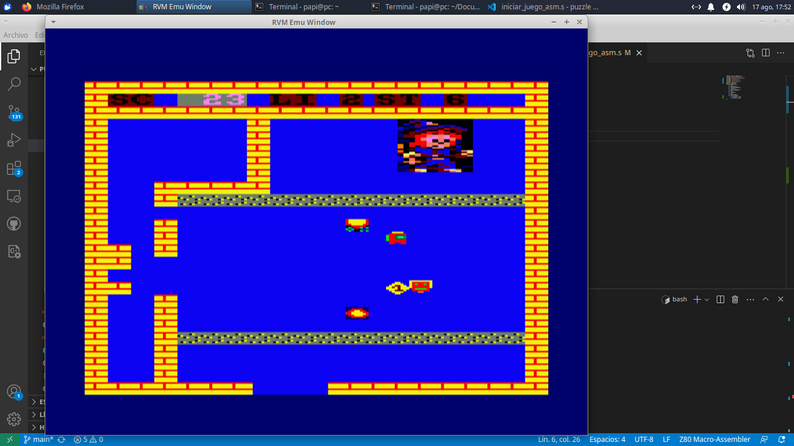Close the iniciar_juego_asm.s editor tab

[x=639, y=53]
